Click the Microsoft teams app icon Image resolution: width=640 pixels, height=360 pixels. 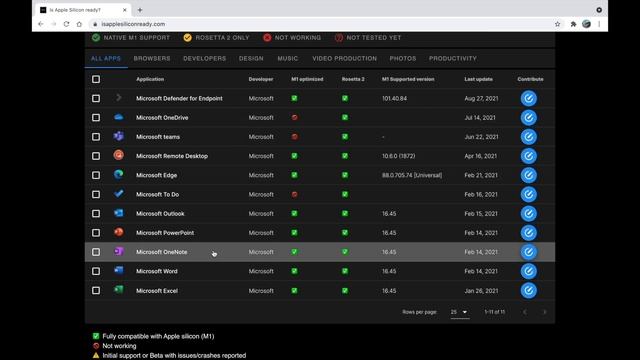click(x=118, y=136)
